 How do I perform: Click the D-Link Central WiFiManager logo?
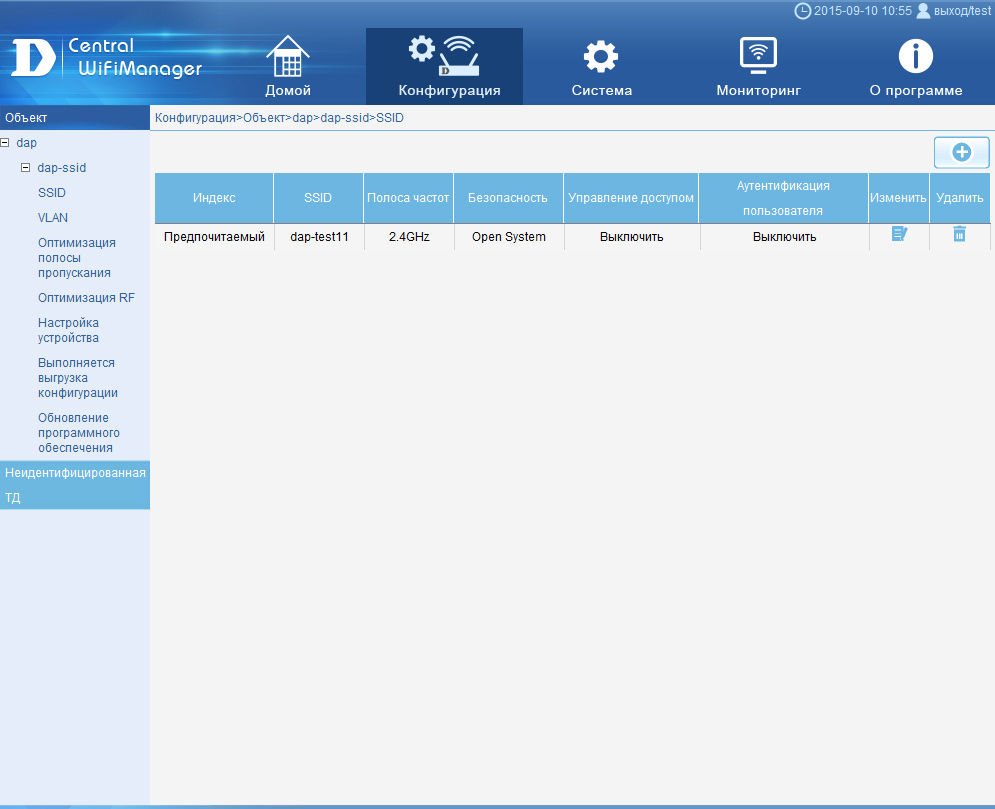tap(107, 58)
